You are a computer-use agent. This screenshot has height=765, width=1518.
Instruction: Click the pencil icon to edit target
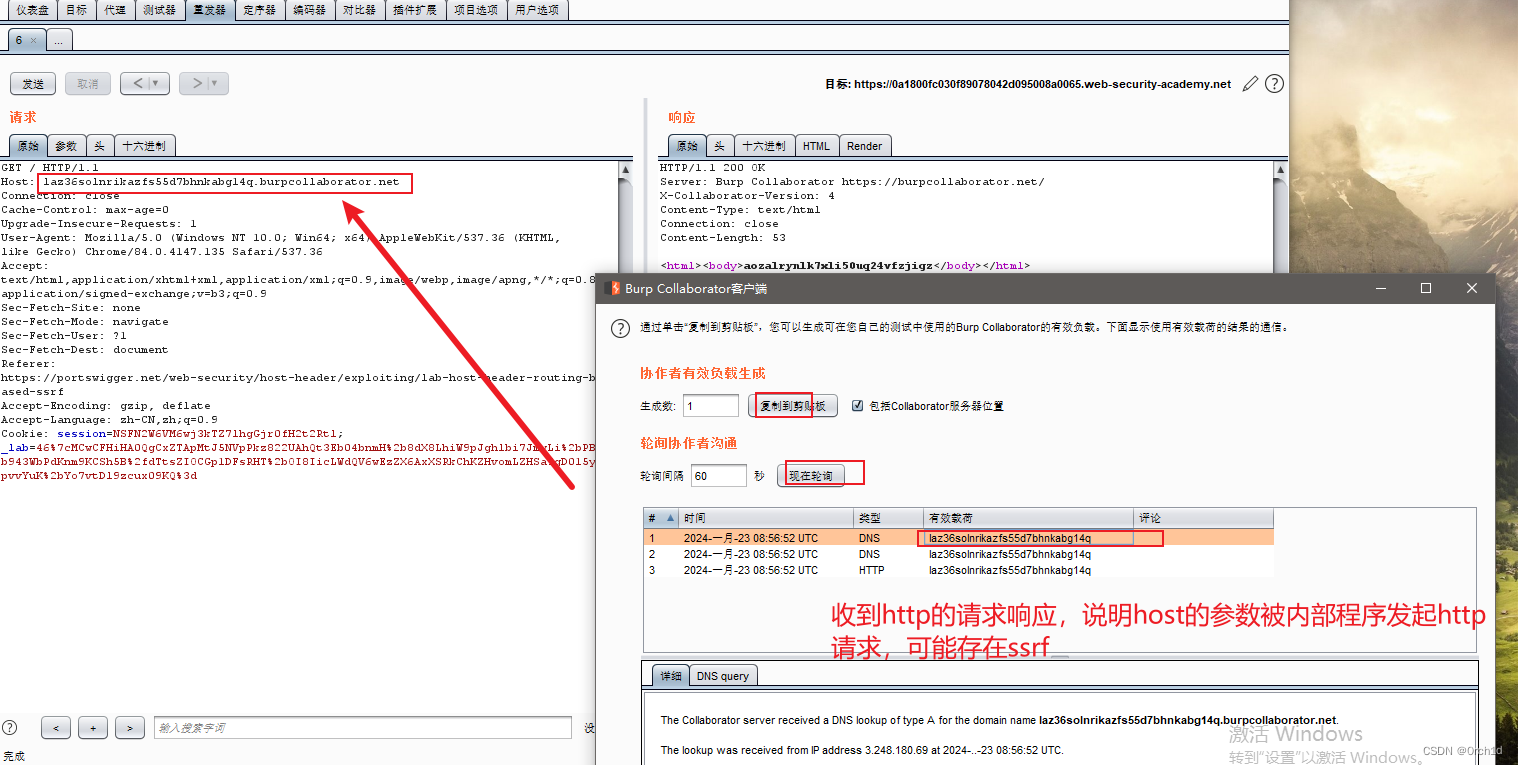1250,84
